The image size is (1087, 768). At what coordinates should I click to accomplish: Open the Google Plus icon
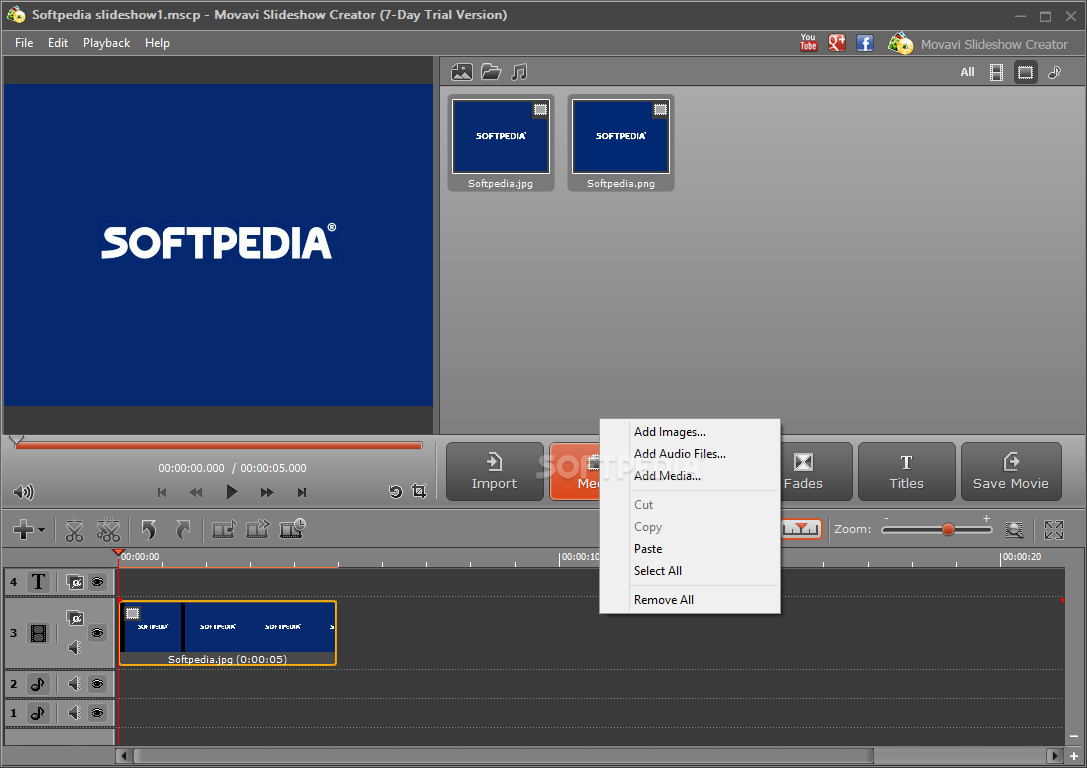[837, 43]
